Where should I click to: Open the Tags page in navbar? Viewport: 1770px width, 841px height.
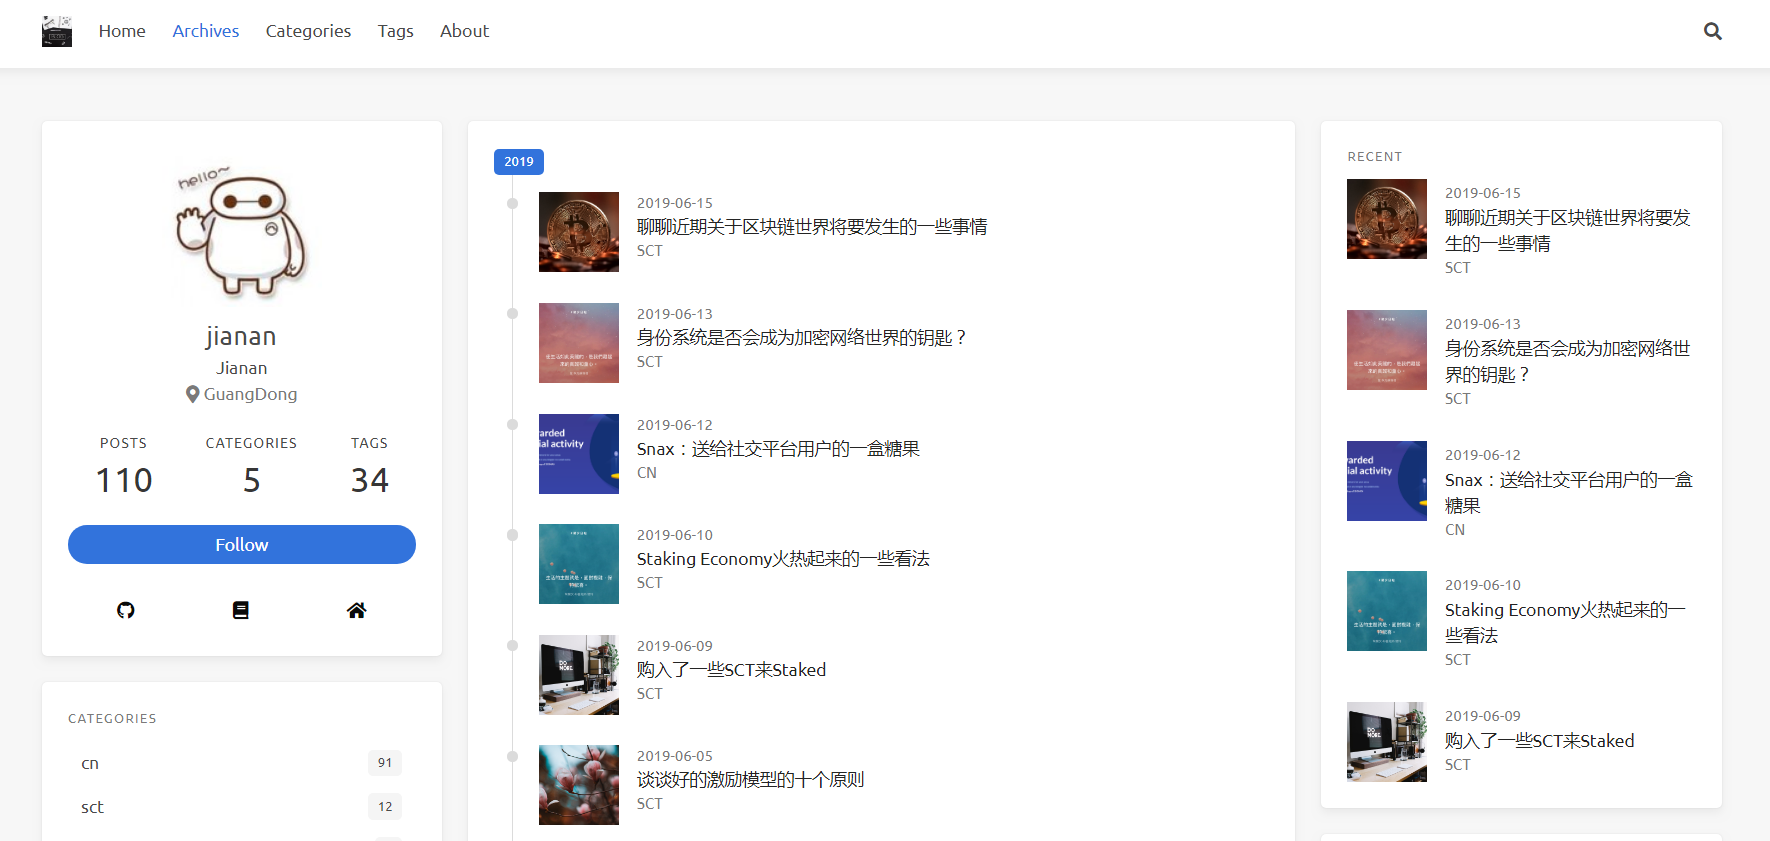coord(395,31)
